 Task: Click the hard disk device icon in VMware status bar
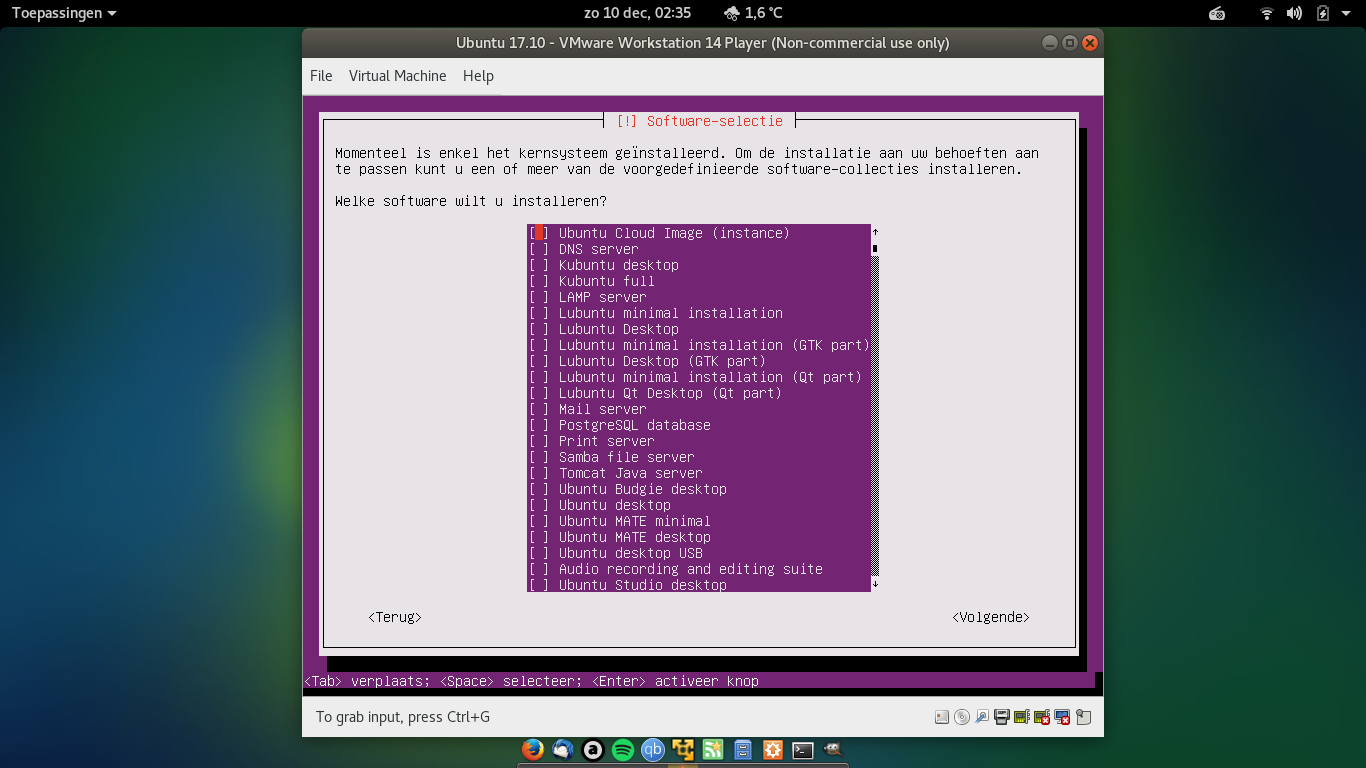pyautogui.click(x=942, y=717)
